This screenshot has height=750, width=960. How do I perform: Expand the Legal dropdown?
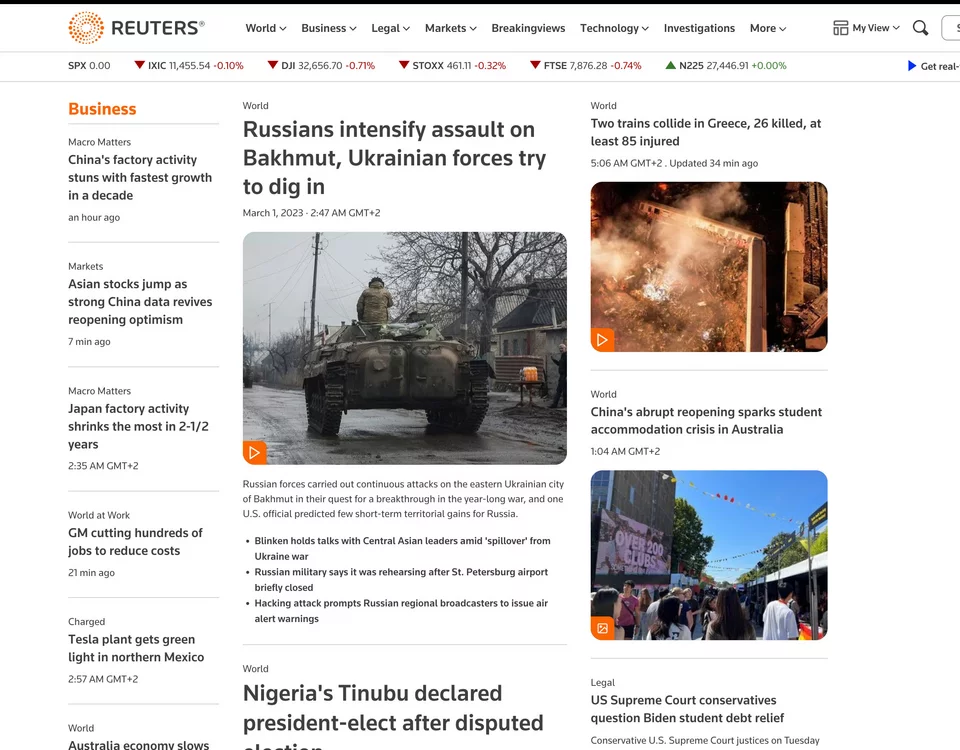tap(391, 28)
